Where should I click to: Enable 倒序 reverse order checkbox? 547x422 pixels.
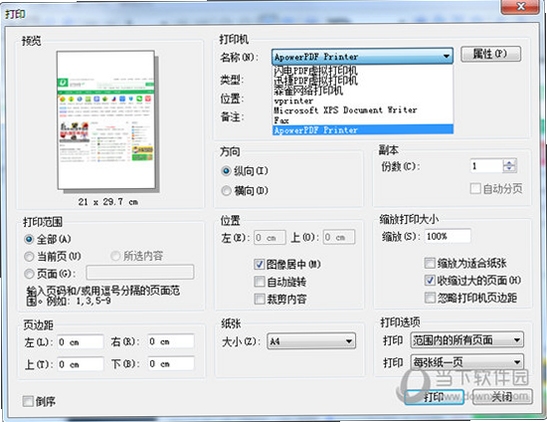point(28,401)
